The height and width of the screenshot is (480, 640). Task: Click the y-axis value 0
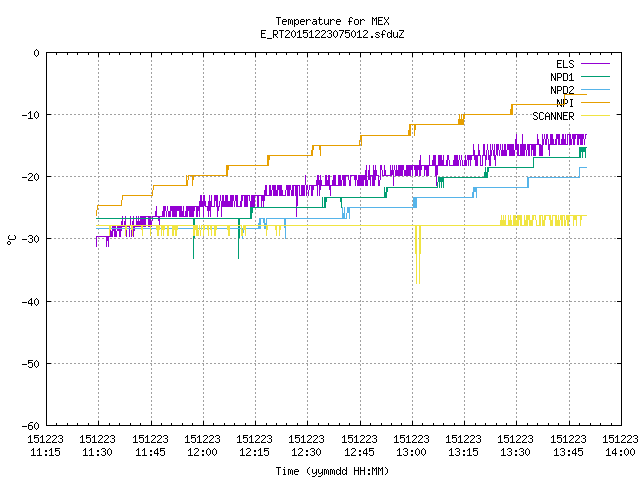click(x=37, y=53)
